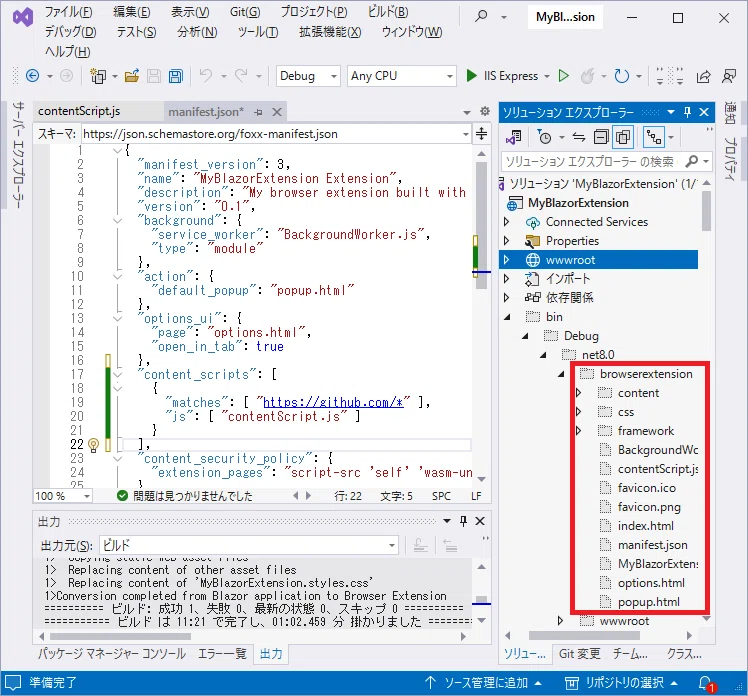The image size is (748, 696).
Task: Select popup.html in Solution Explorer
Action: [648, 602]
